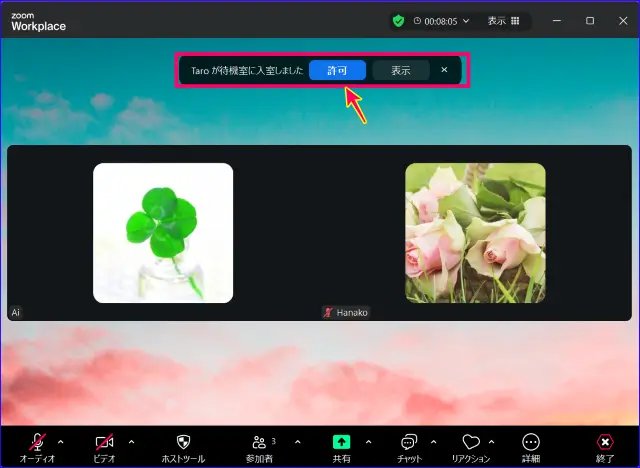The image size is (640, 468).
Task: Click the 終了 end meeting icon
Action: pyautogui.click(x=605, y=443)
